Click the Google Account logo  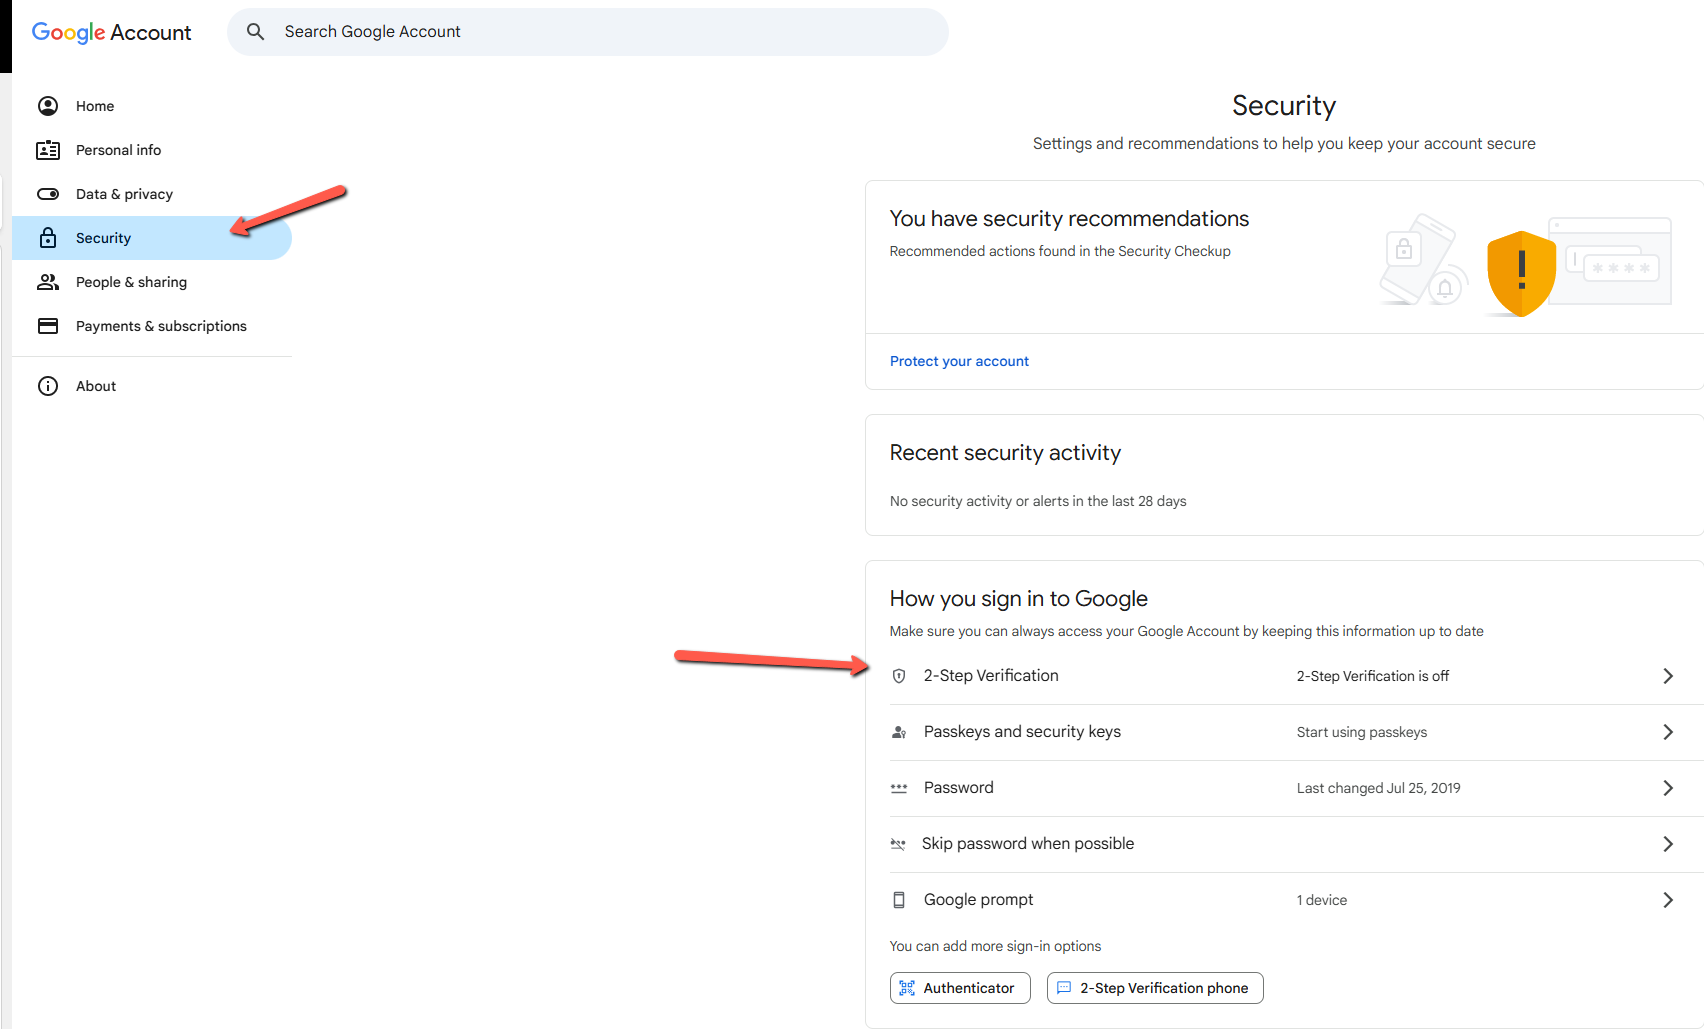point(111,32)
